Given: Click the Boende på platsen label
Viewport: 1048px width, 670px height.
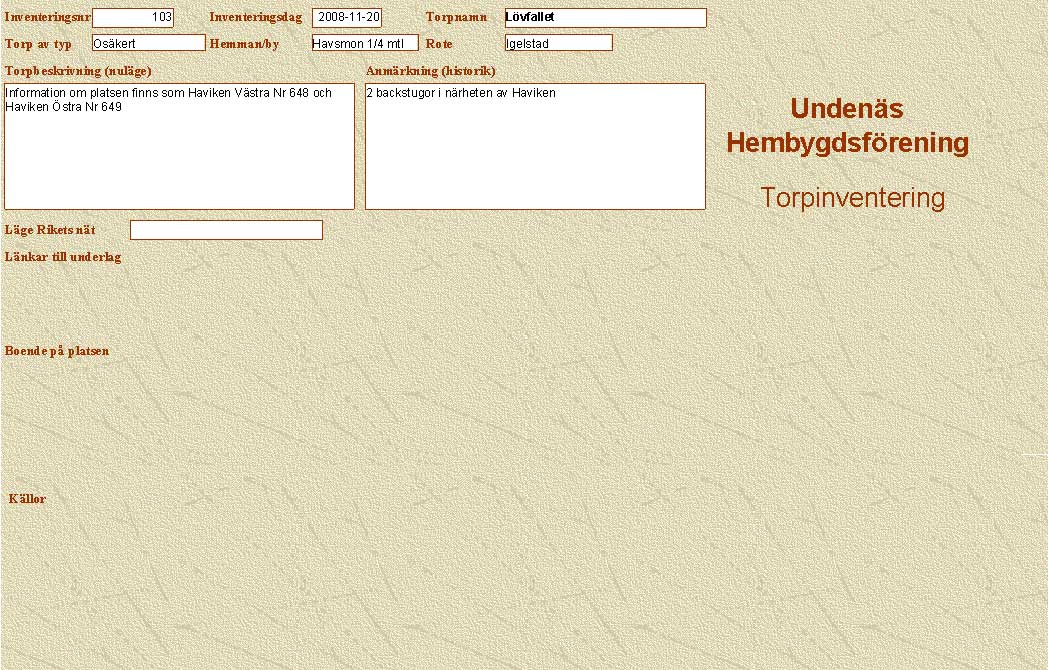Looking at the screenshot, I should point(57,351).
